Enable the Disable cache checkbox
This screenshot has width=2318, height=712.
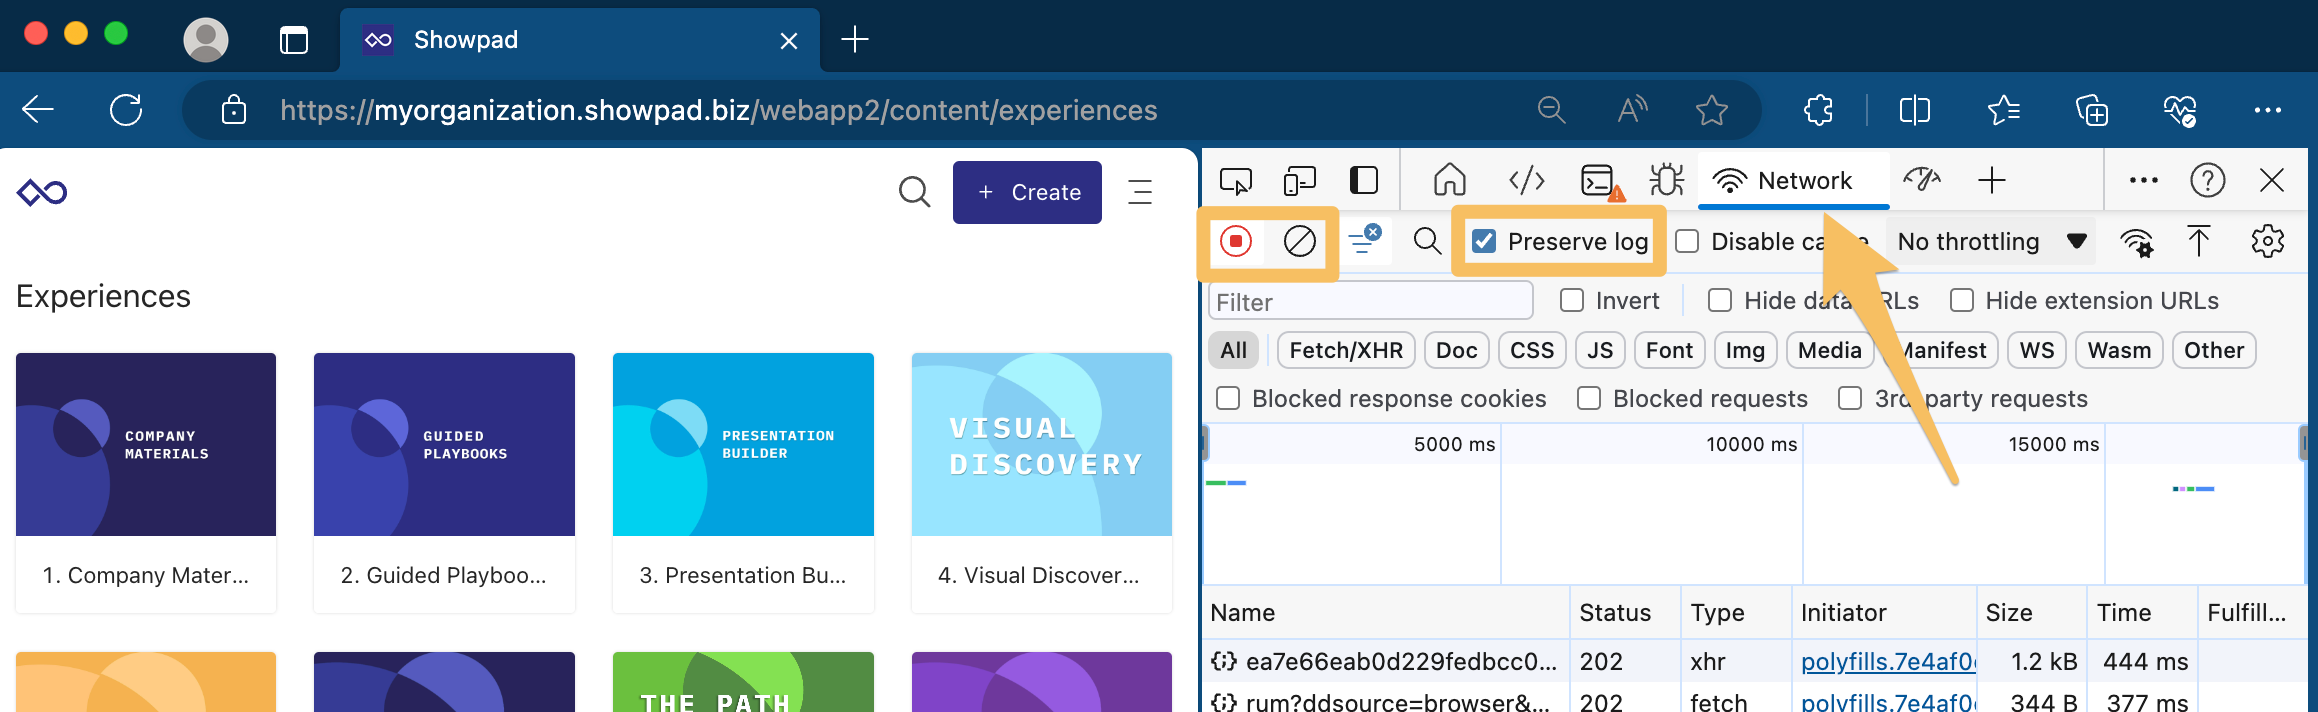point(1687,242)
